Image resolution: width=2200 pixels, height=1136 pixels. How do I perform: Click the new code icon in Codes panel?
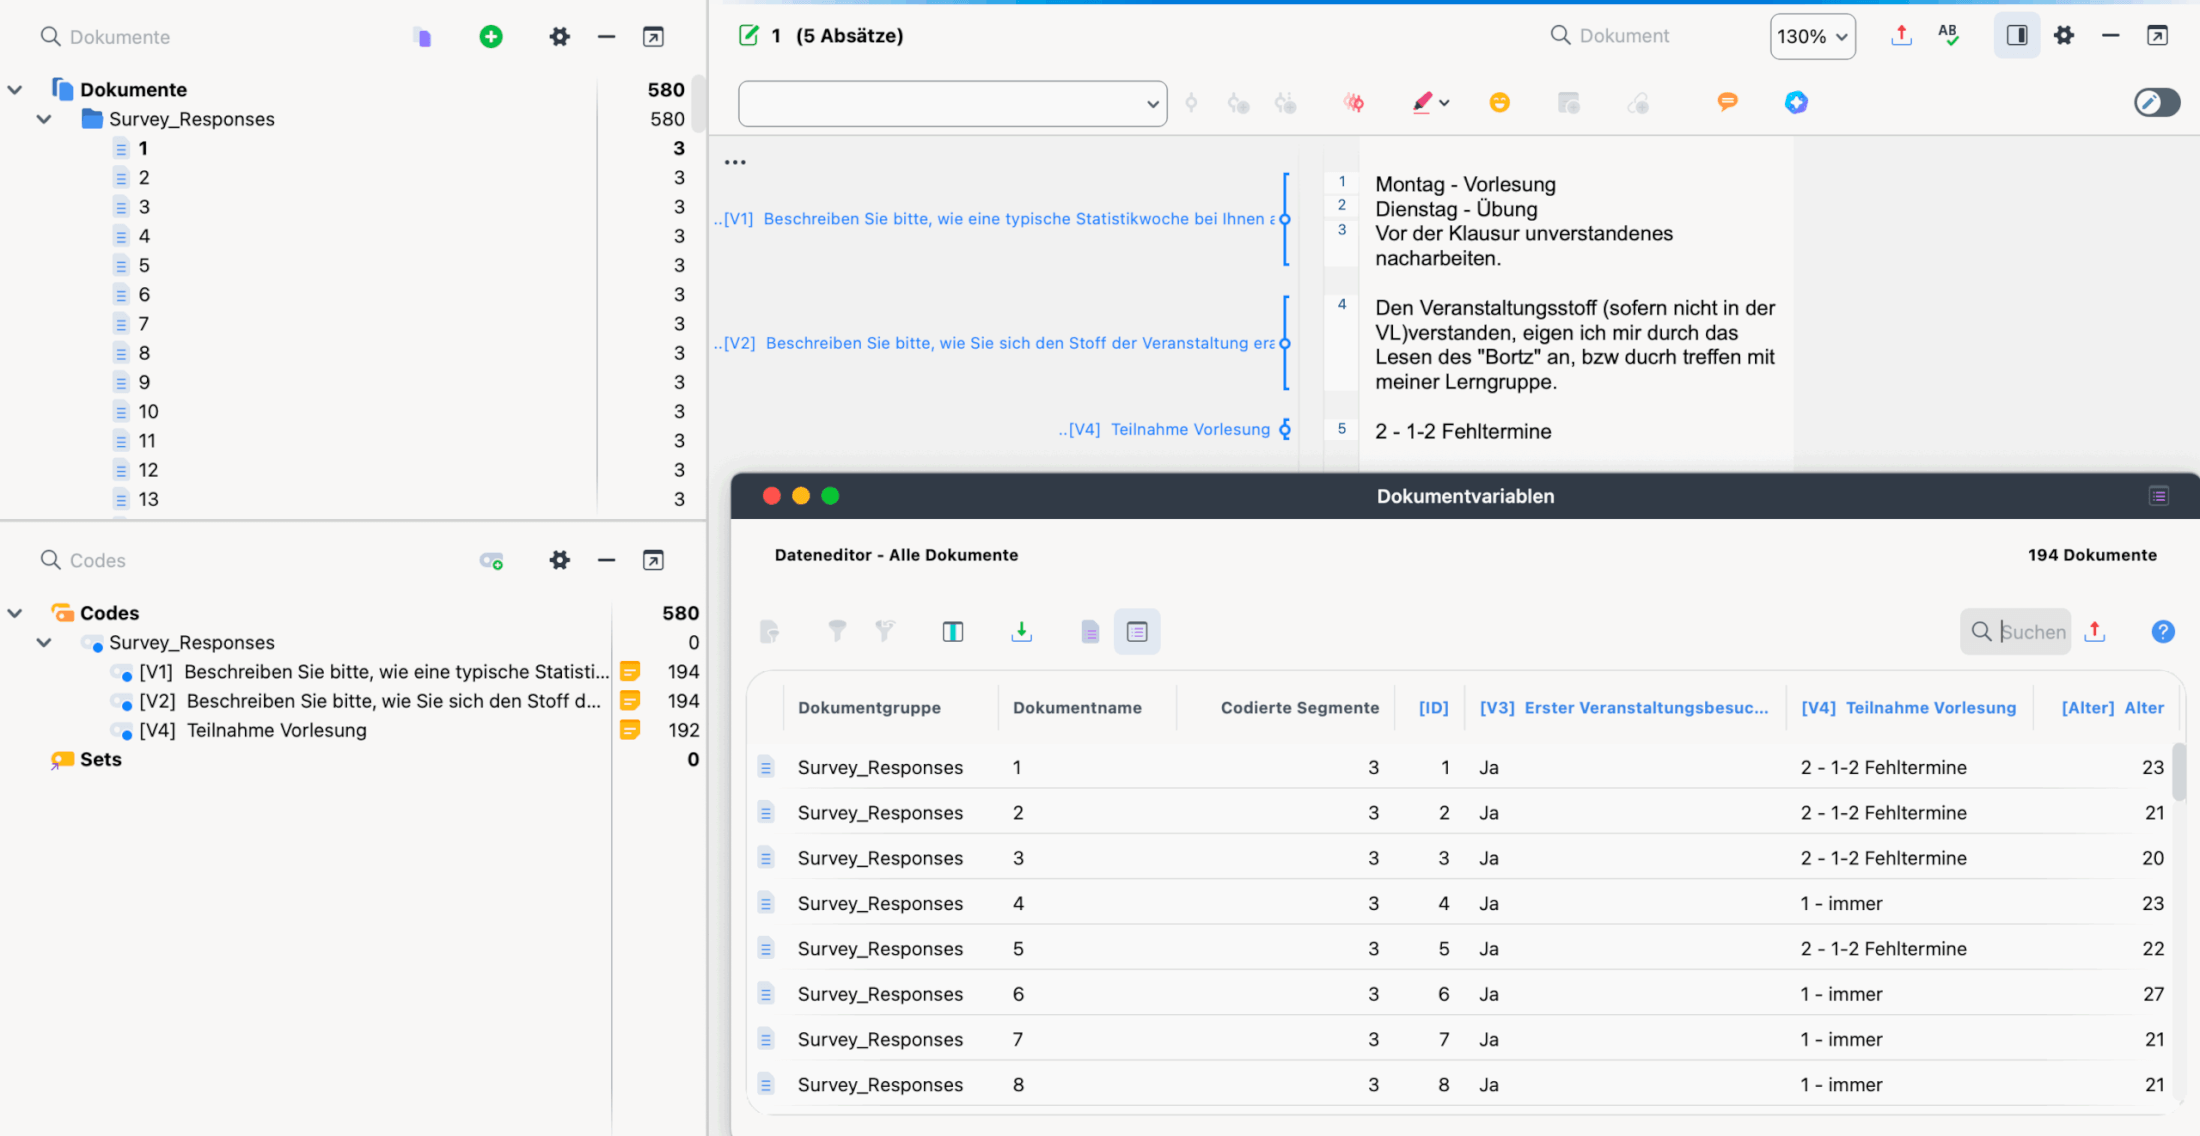pos(491,561)
